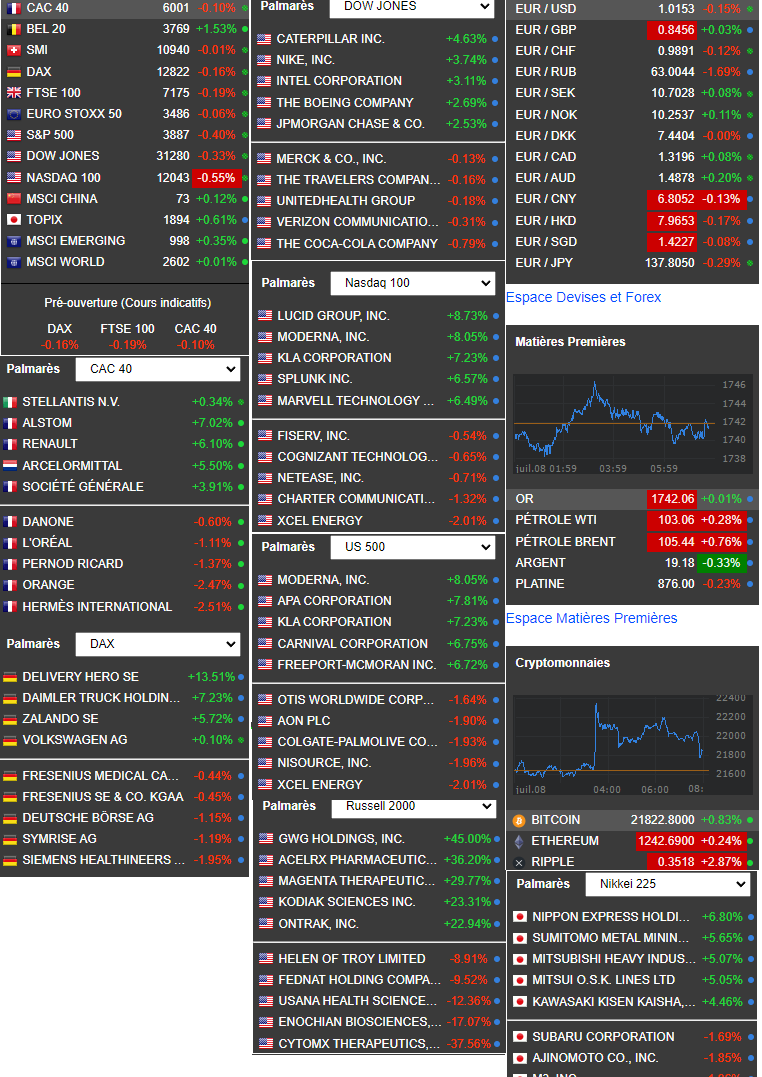
Task: Select the PÉTROLE BRENT commodity row
Action: [x=632, y=542]
